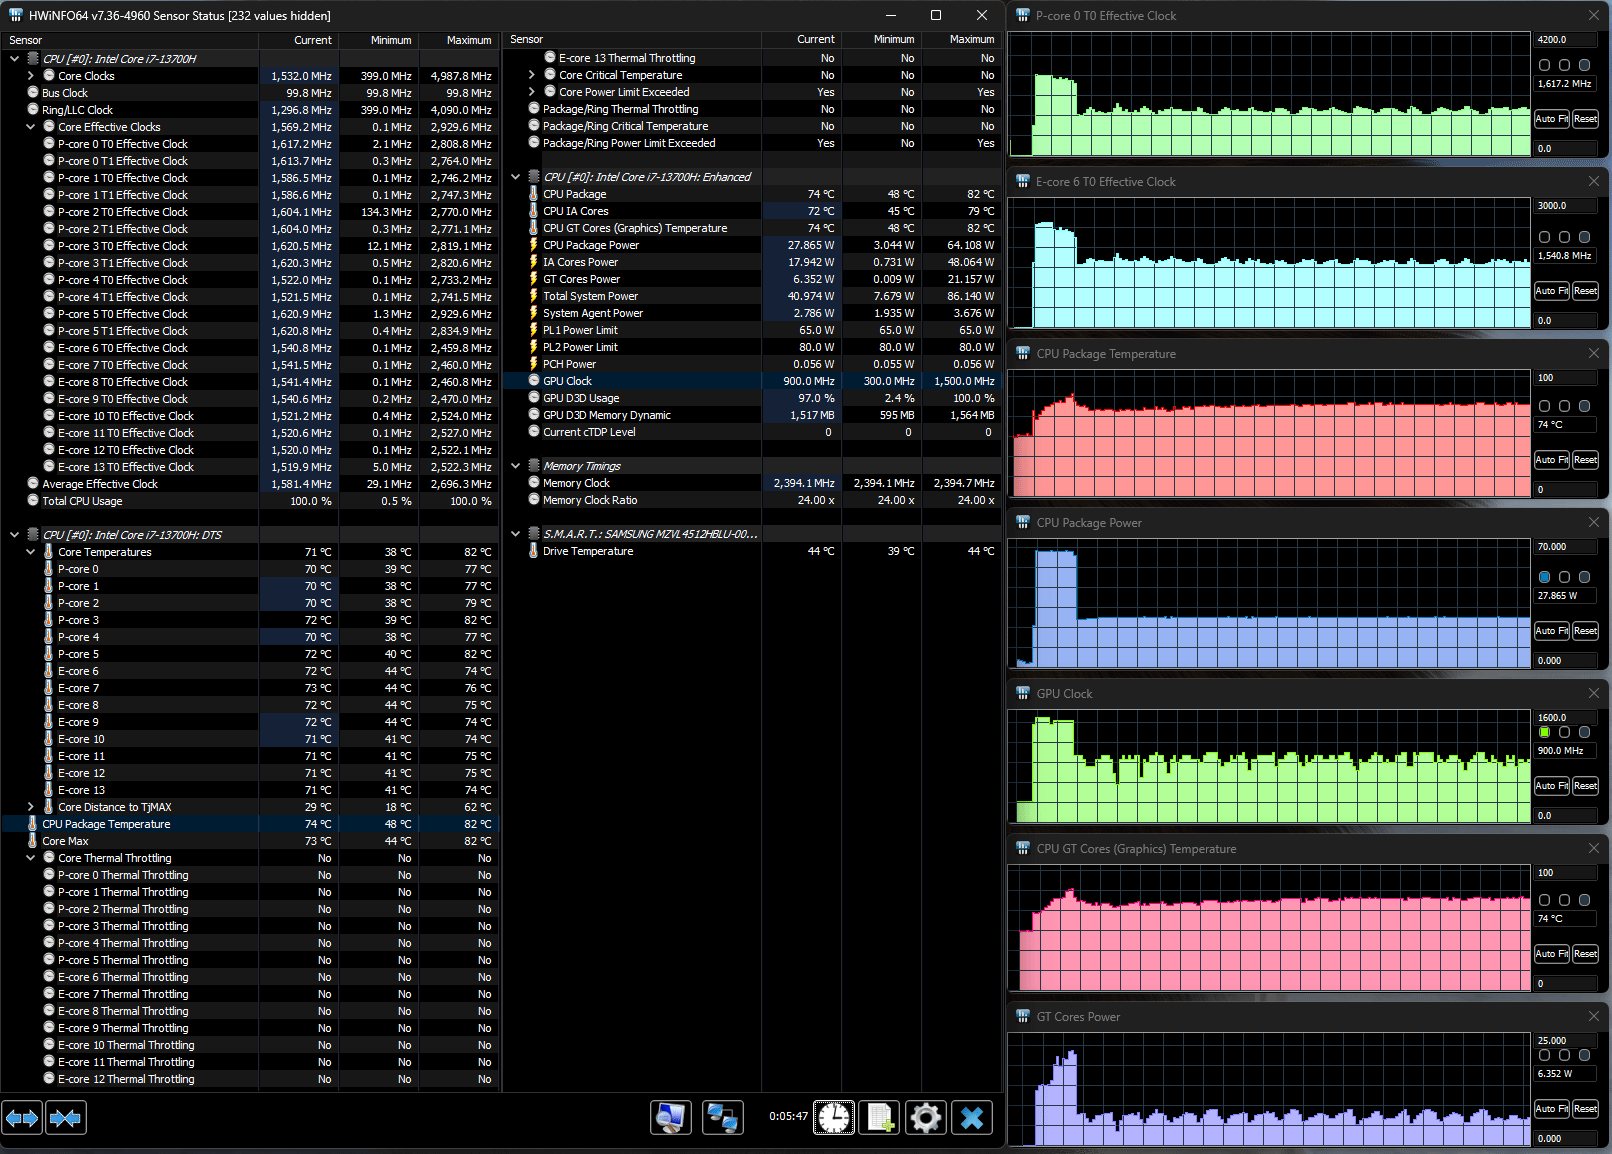Select the blue color box in CPU Package Power graph
This screenshot has width=1612, height=1154.
click(1545, 577)
